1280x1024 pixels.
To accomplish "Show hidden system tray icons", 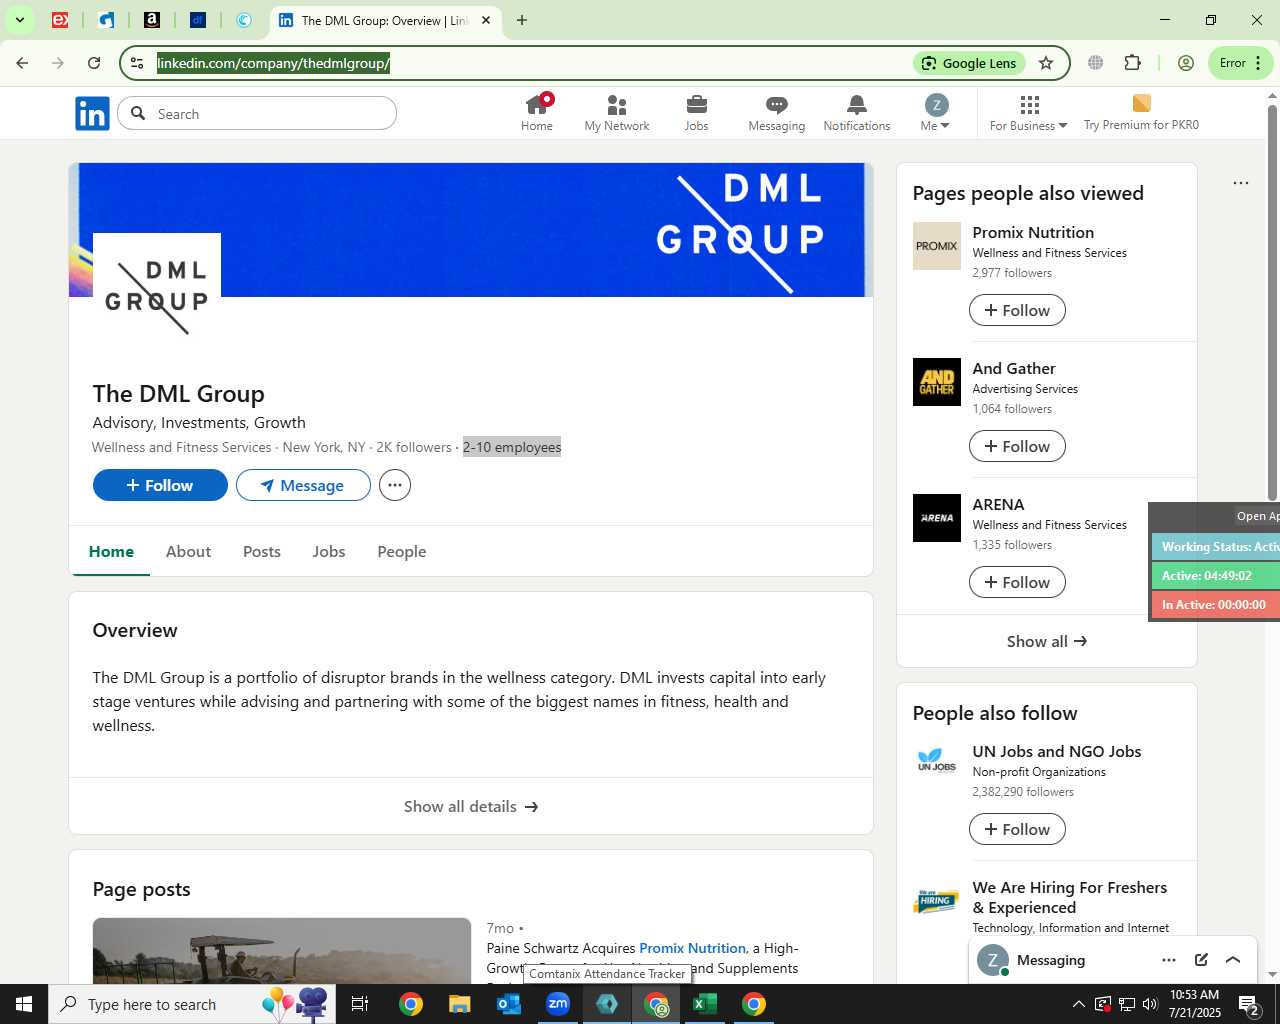I will pos(1078,1004).
